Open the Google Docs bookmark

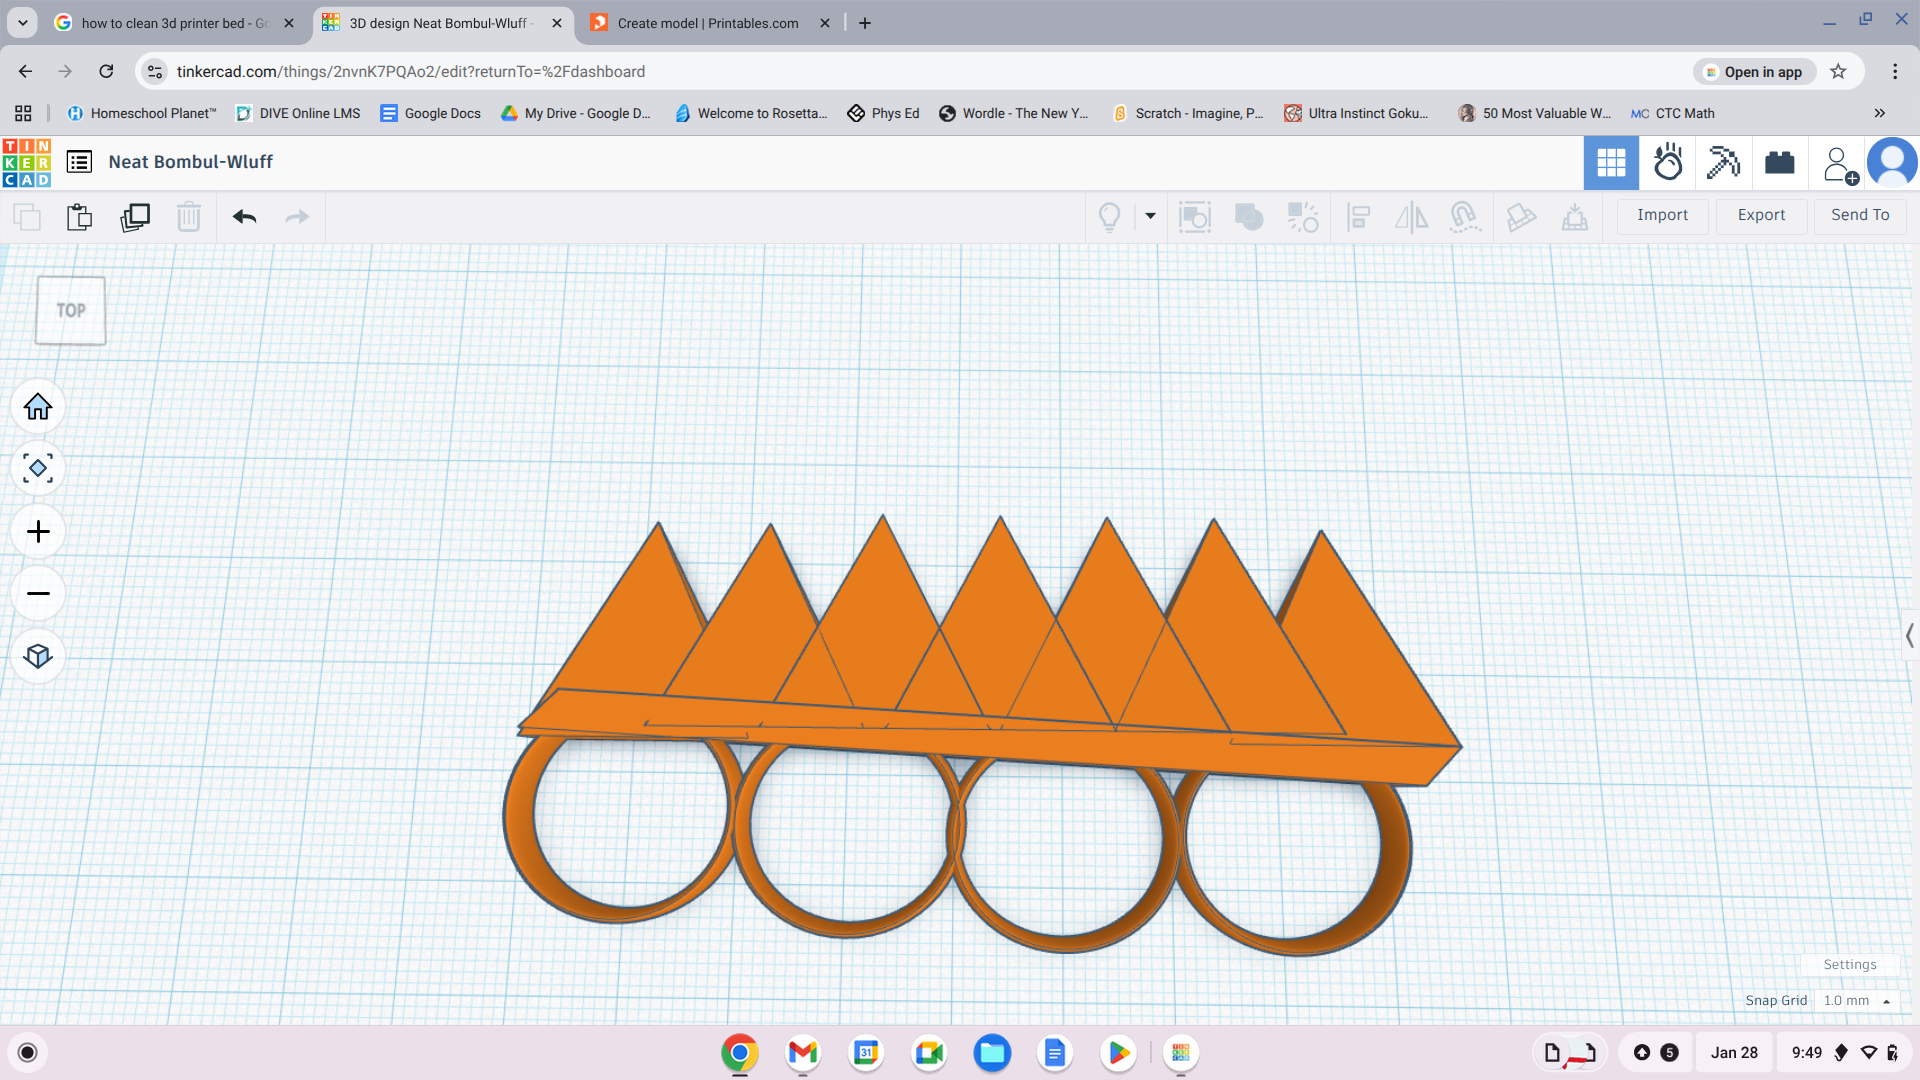(431, 113)
